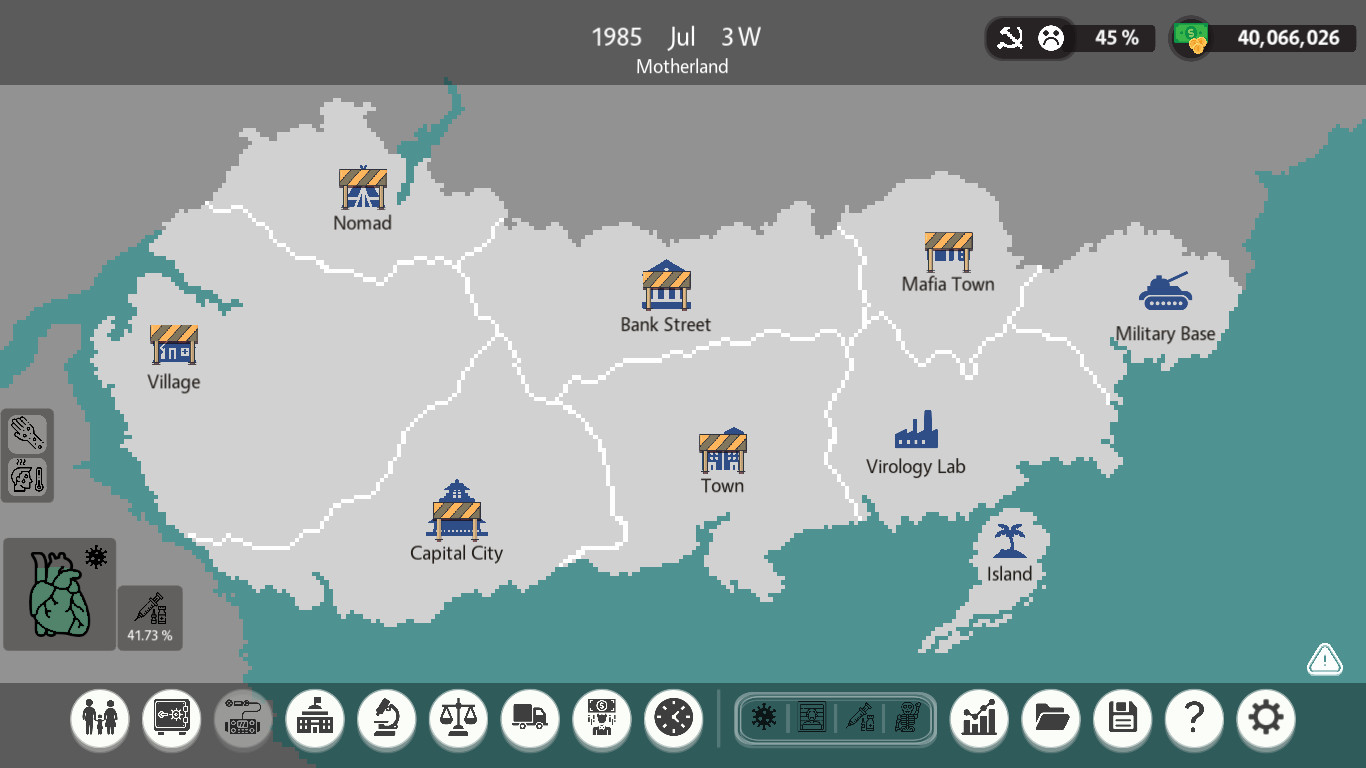The image size is (1366, 768).
Task: Click the vaccine progress 41.73 % indicator
Action: coord(150,617)
